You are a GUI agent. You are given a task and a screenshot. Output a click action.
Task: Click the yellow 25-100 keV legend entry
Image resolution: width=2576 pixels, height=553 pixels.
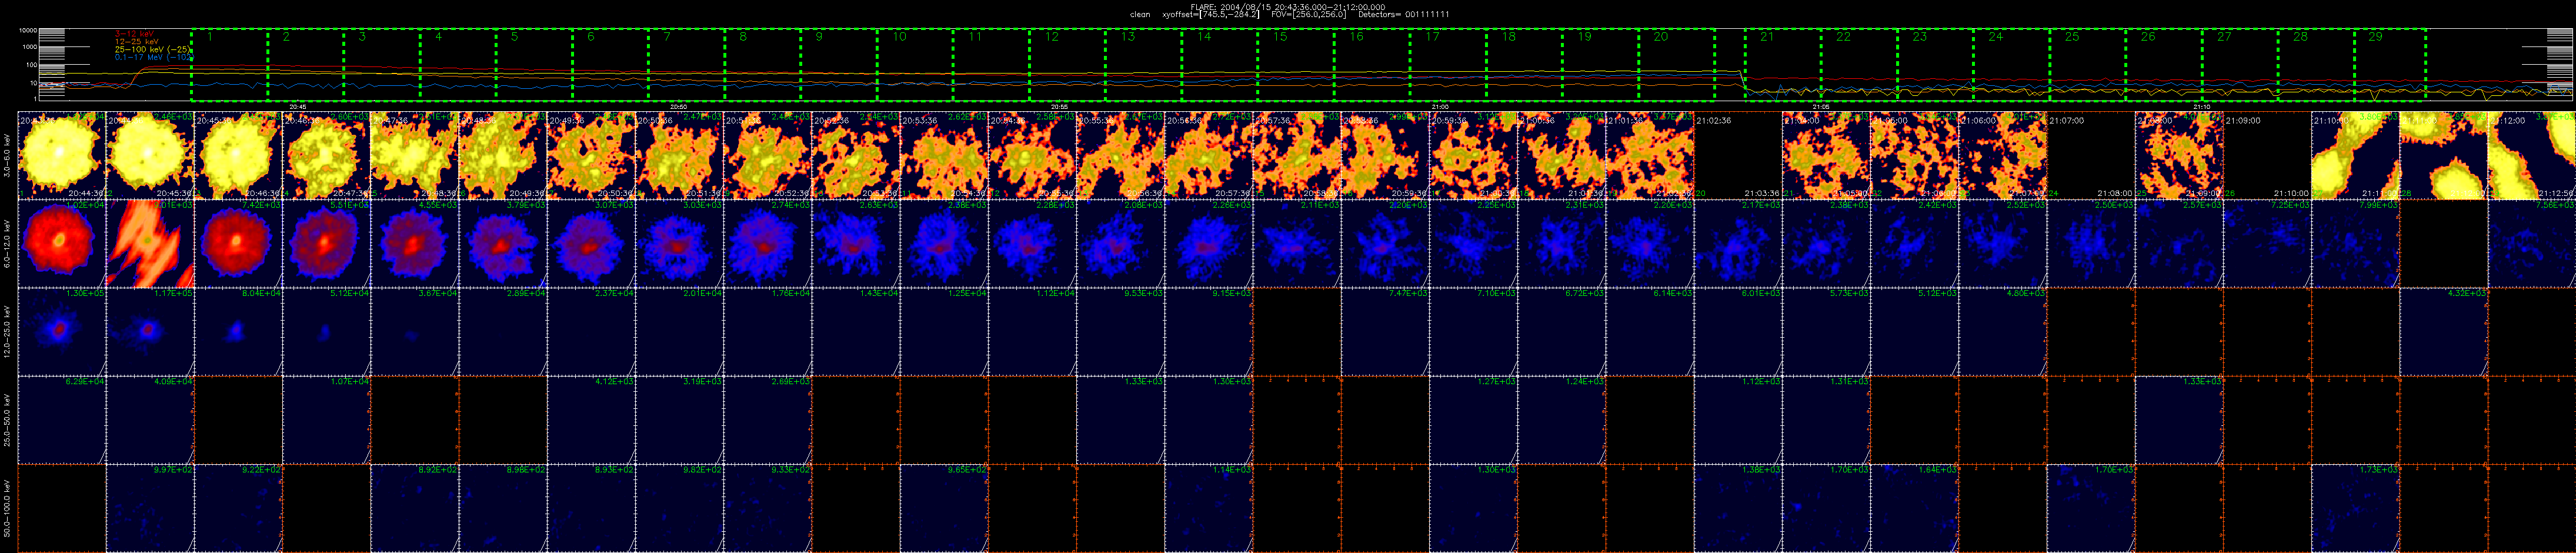point(153,49)
